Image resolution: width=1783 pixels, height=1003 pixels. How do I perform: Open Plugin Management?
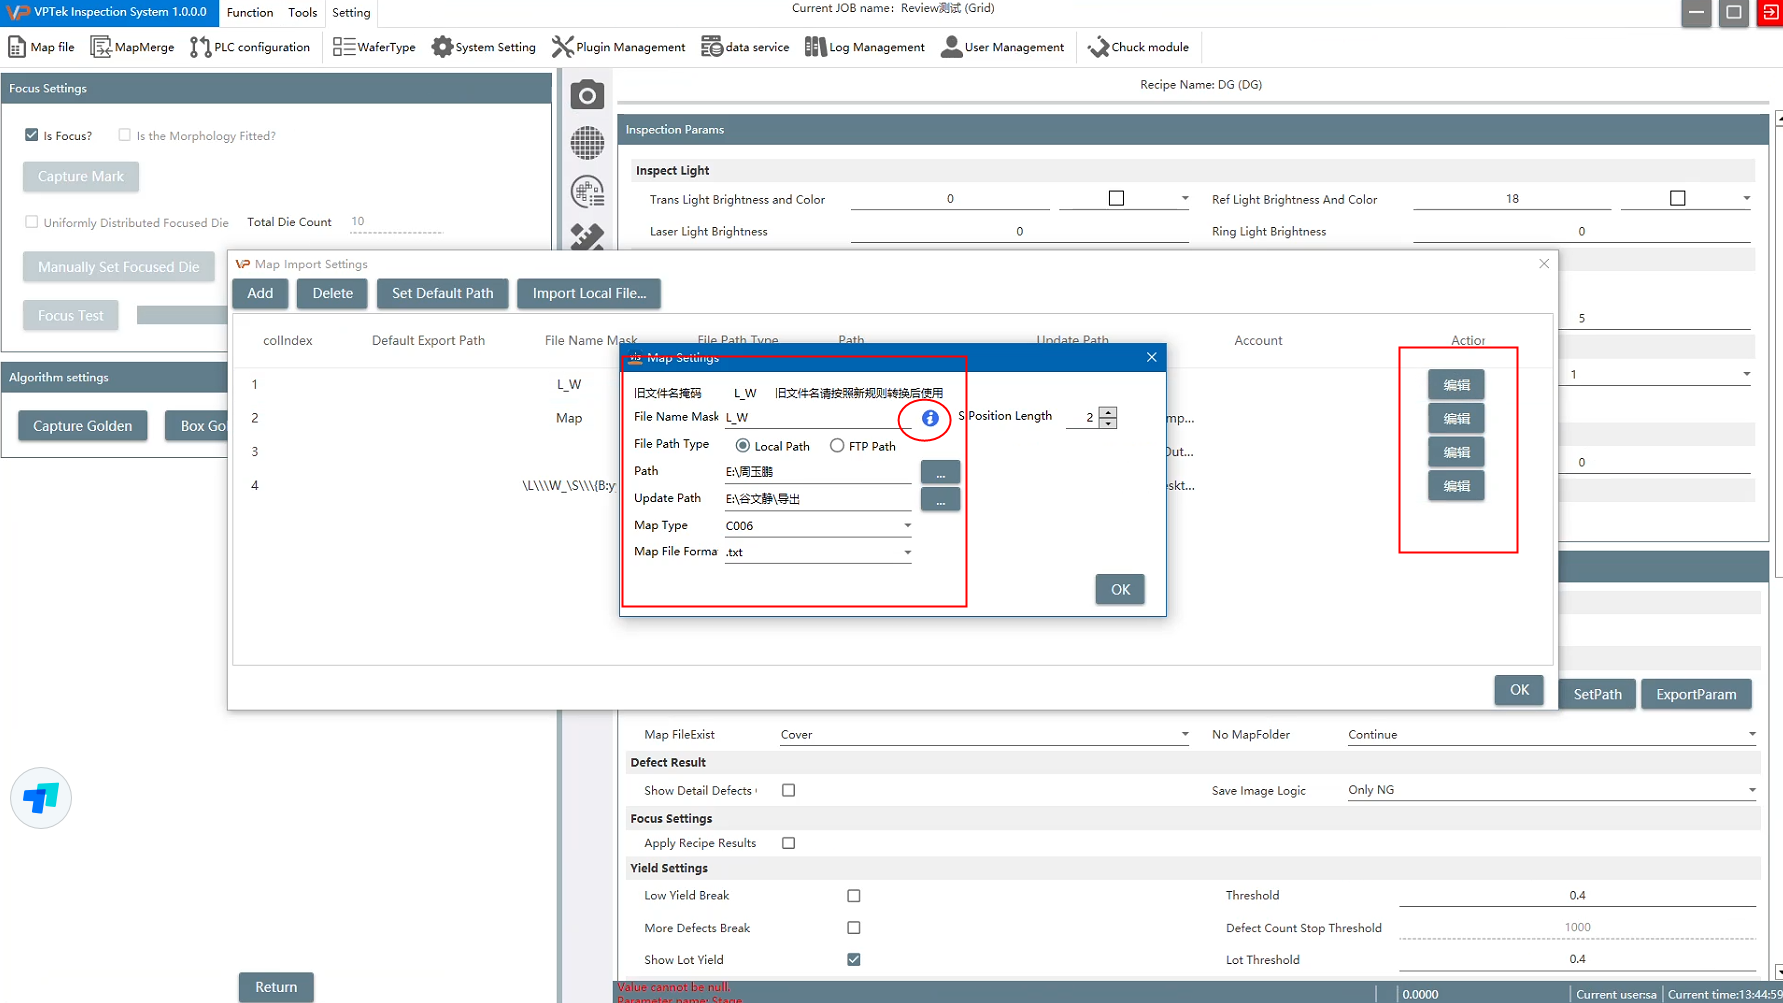click(x=619, y=47)
